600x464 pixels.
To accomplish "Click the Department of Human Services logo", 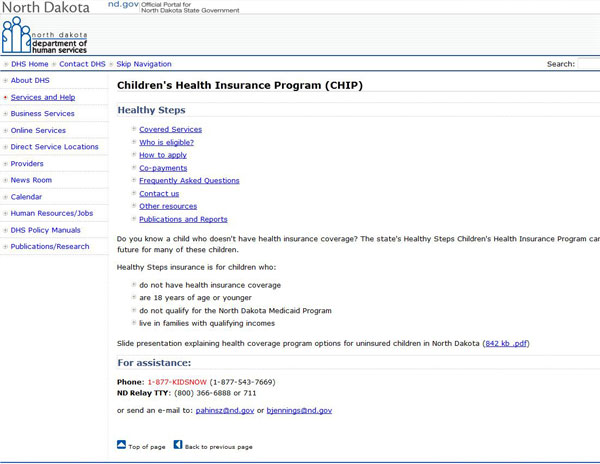I will click(44, 35).
